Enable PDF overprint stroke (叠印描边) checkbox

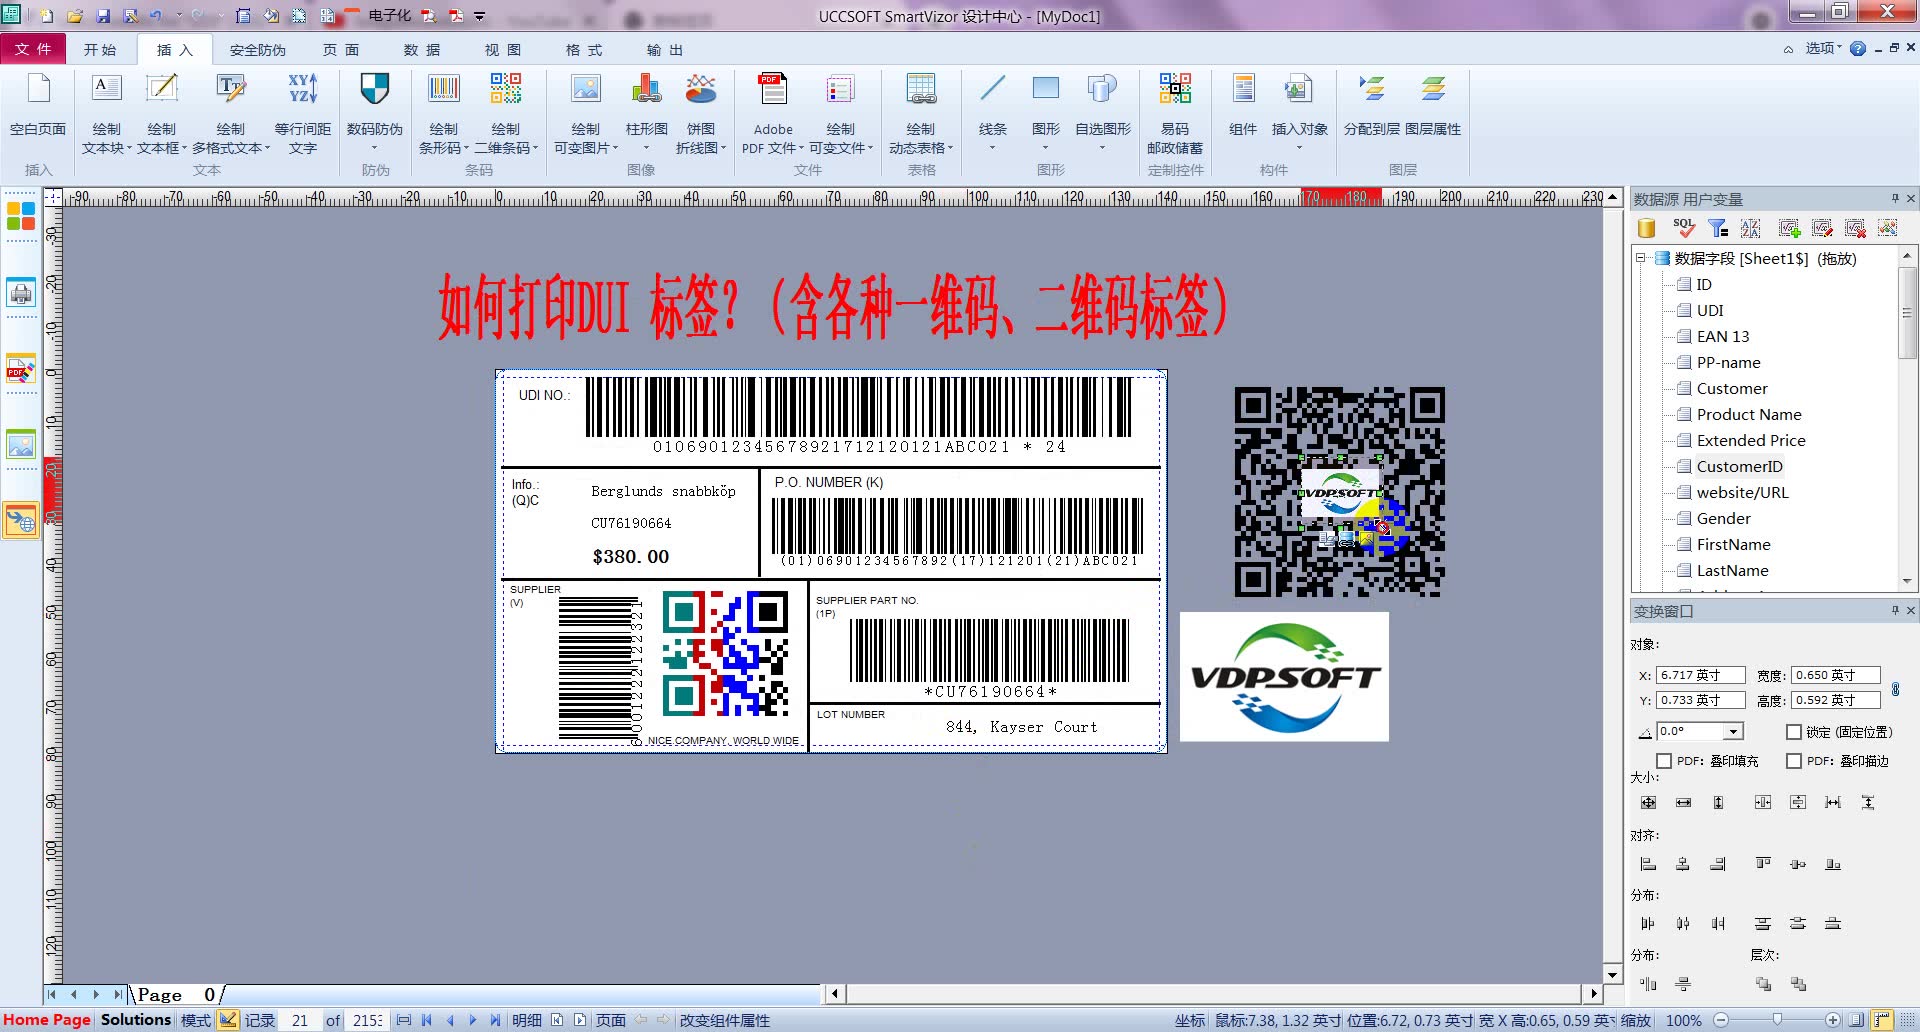point(1794,761)
